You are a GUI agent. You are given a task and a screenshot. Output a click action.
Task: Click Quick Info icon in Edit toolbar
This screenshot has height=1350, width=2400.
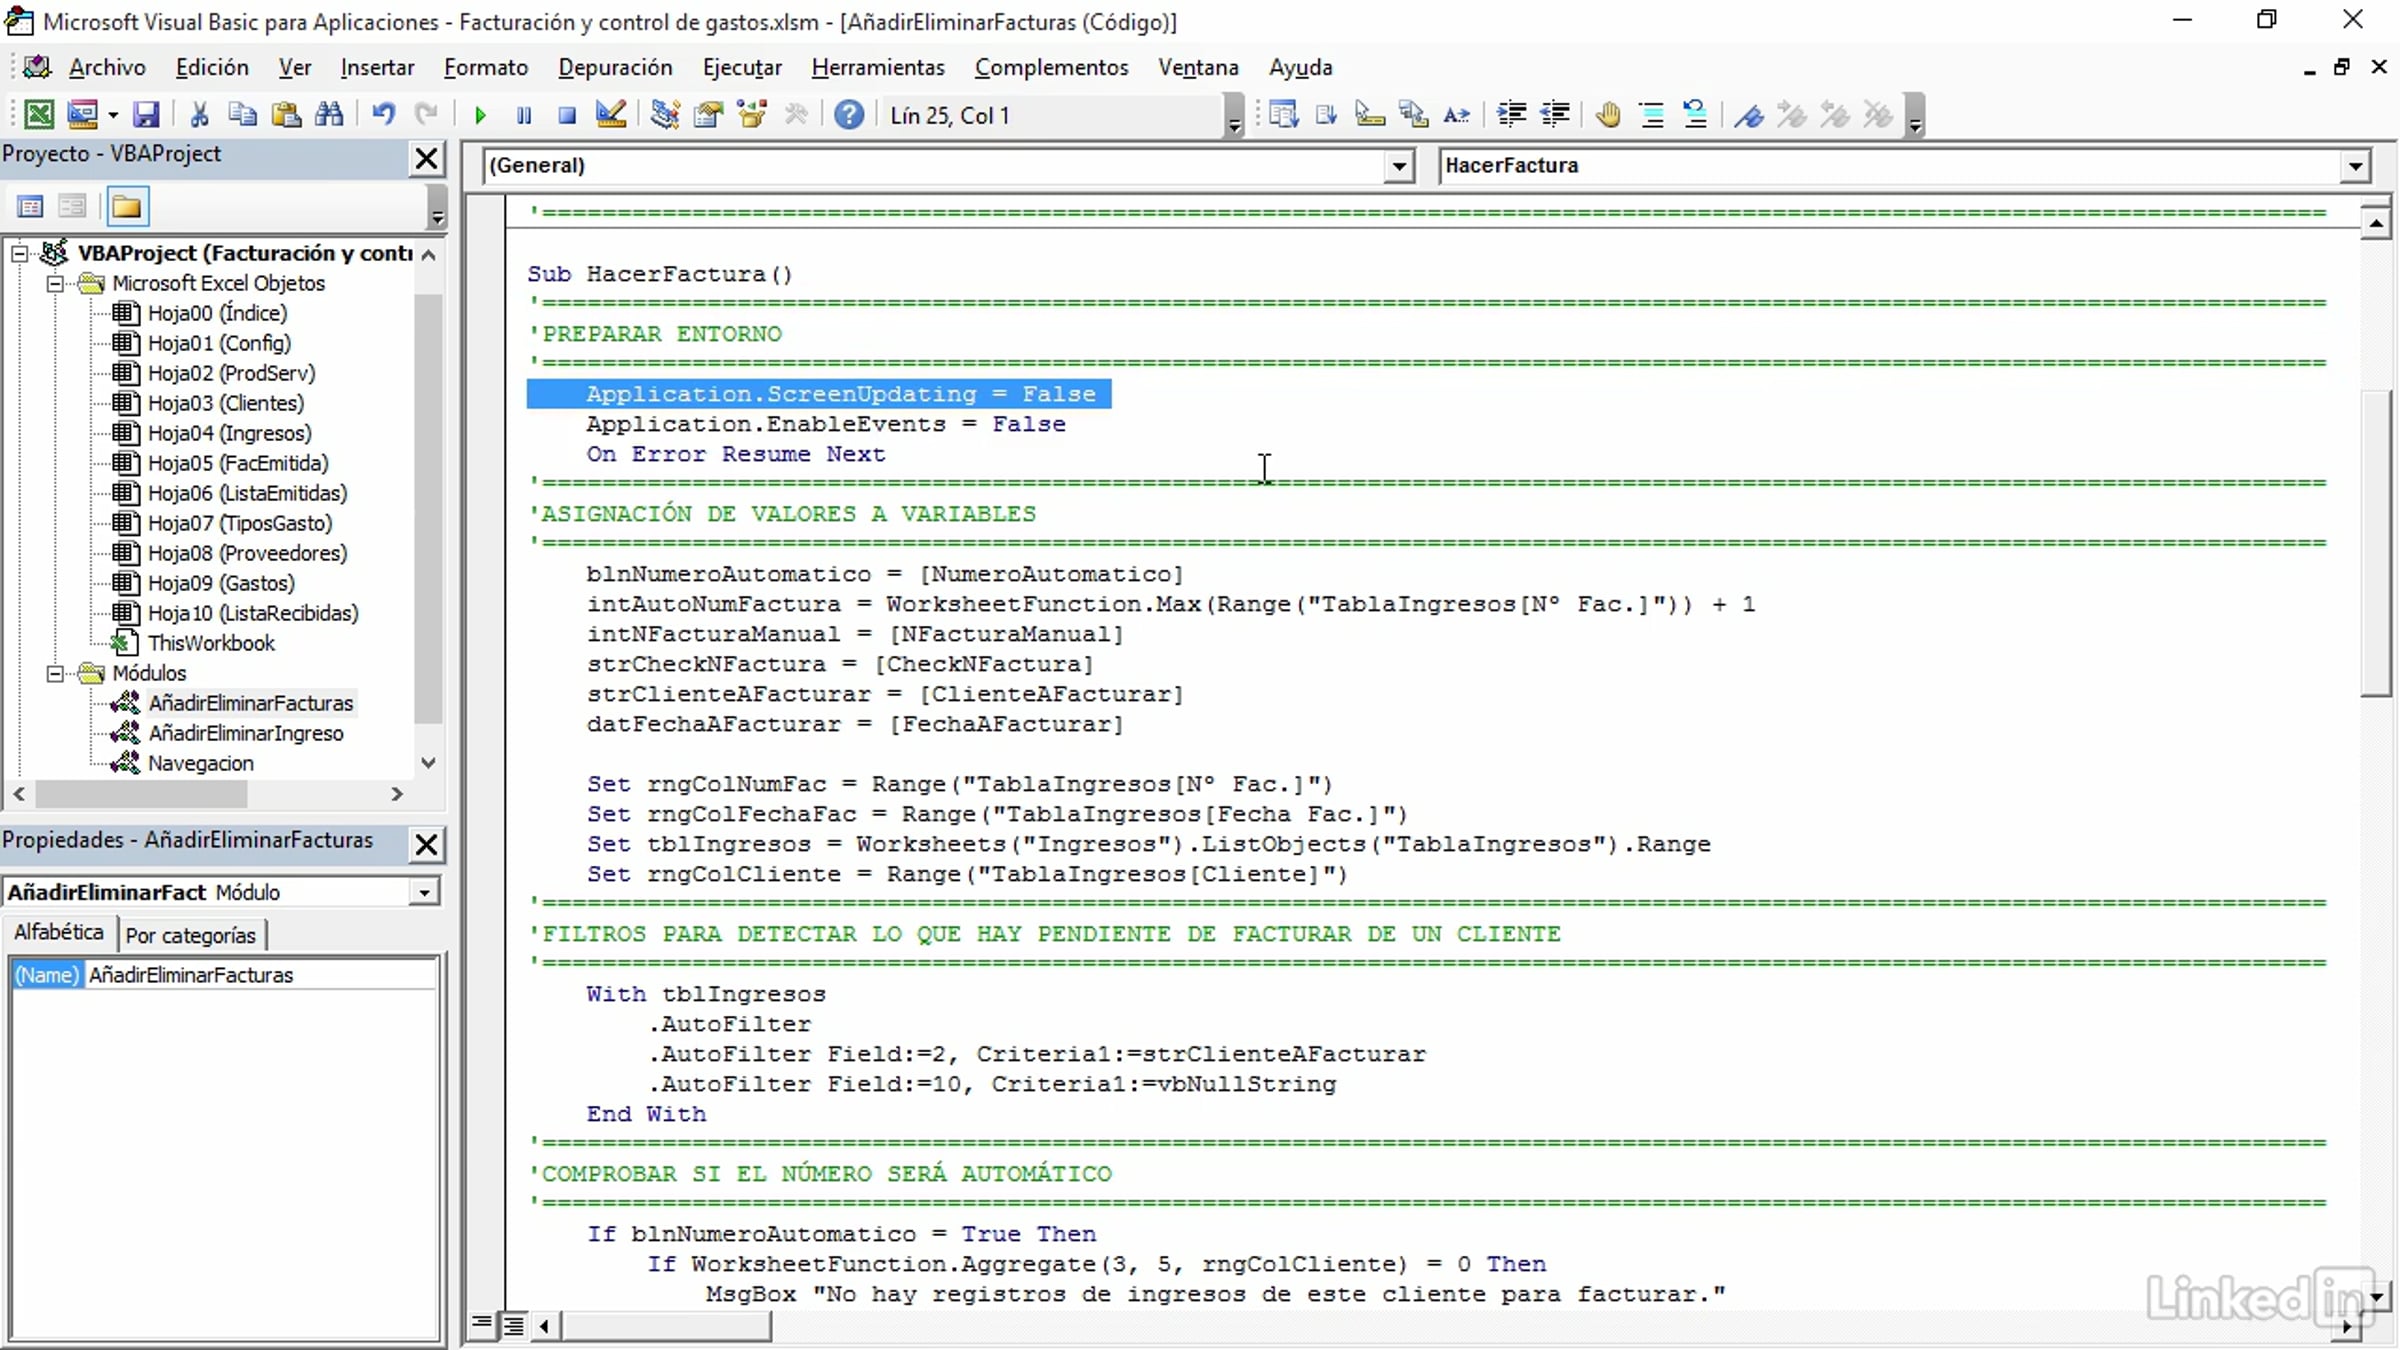pos(1370,115)
